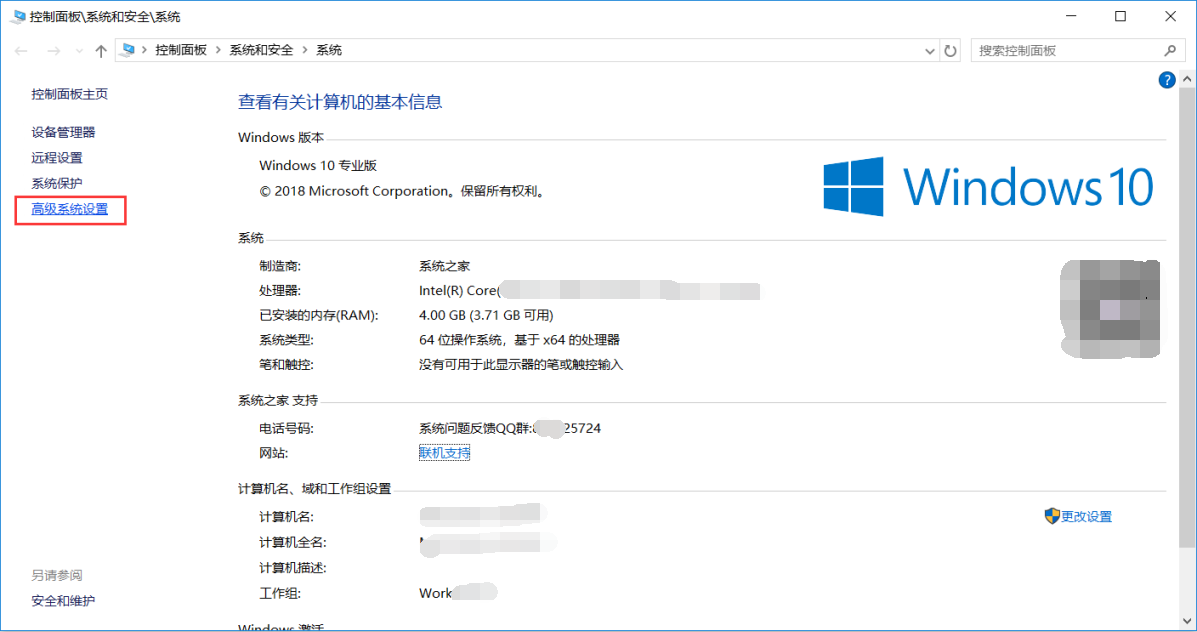Viewport: 1197px width, 632px height.
Task: Click the Windows 10 logo image
Action: click(988, 186)
